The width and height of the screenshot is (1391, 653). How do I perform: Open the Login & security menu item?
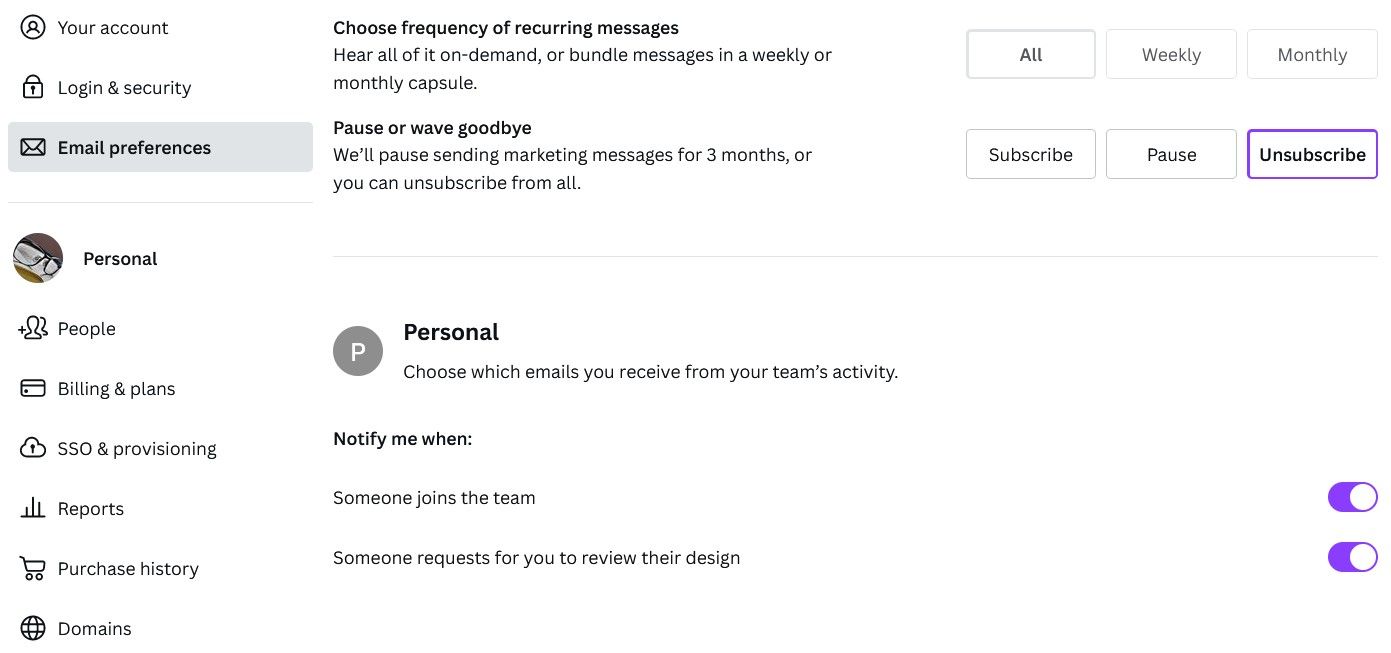coord(124,88)
